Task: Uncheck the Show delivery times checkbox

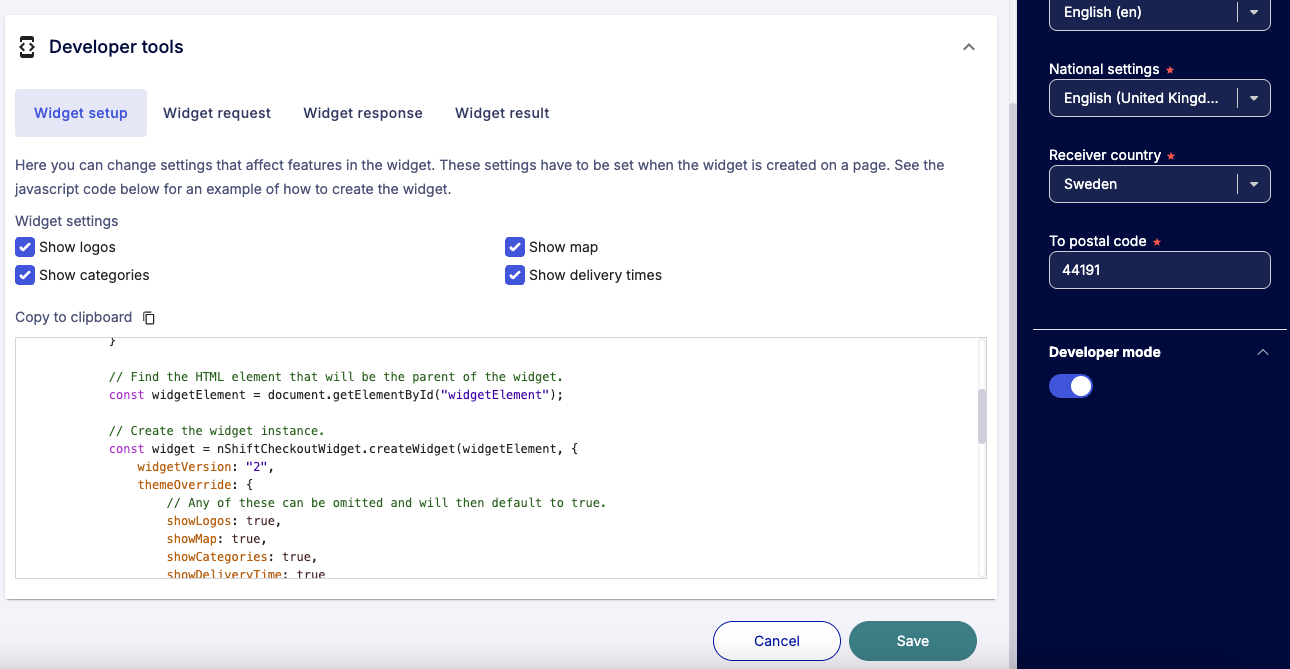Action: tap(515, 275)
